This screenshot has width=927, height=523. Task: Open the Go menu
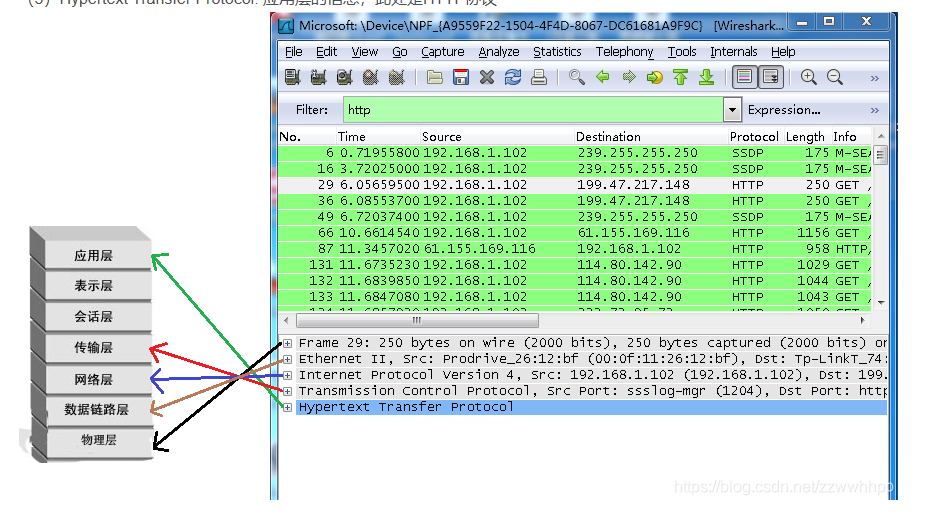tap(400, 52)
